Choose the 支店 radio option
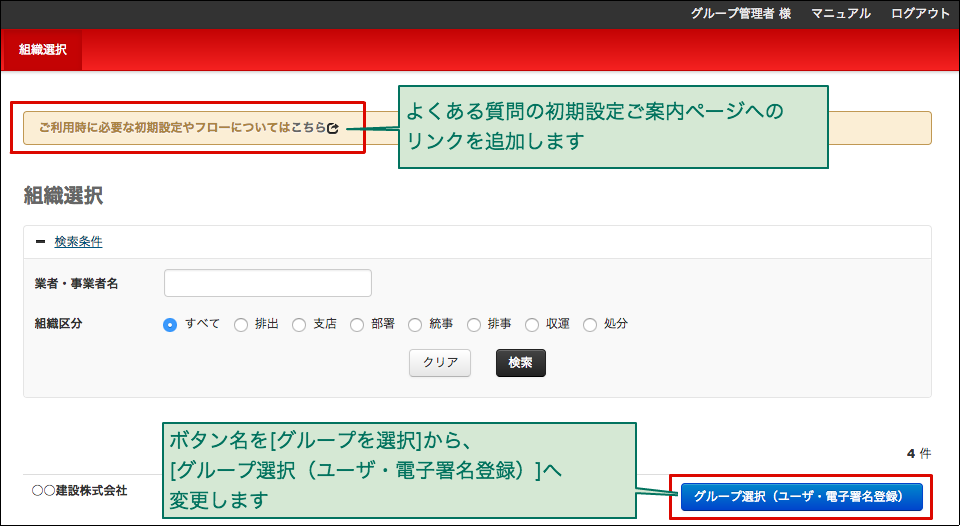 click(299, 324)
